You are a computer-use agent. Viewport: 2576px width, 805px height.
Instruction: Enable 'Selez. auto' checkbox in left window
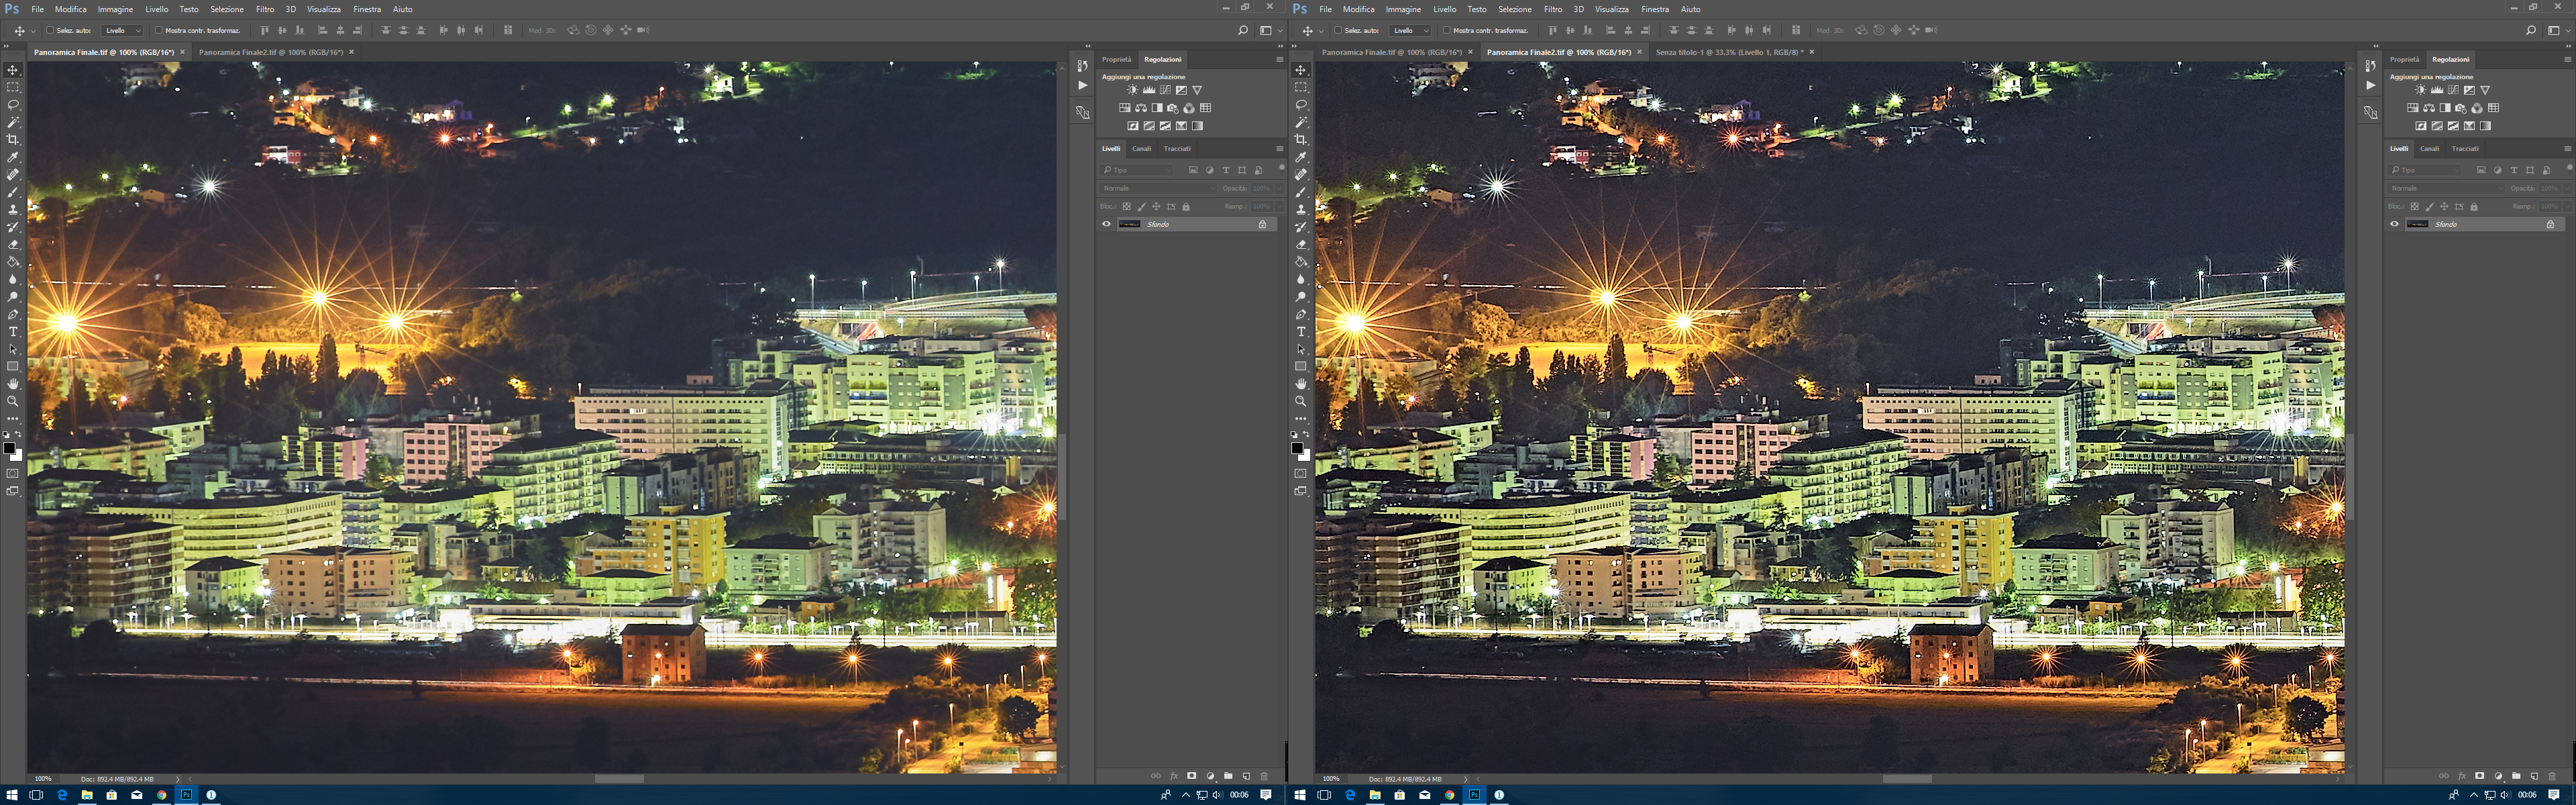[50, 30]
